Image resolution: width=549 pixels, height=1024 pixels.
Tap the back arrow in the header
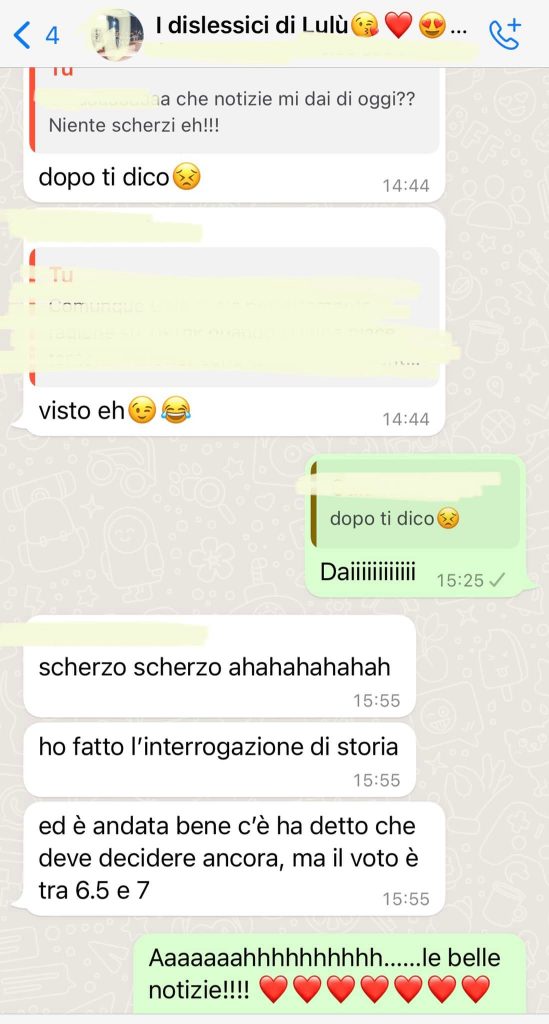(x=22, y=35)
